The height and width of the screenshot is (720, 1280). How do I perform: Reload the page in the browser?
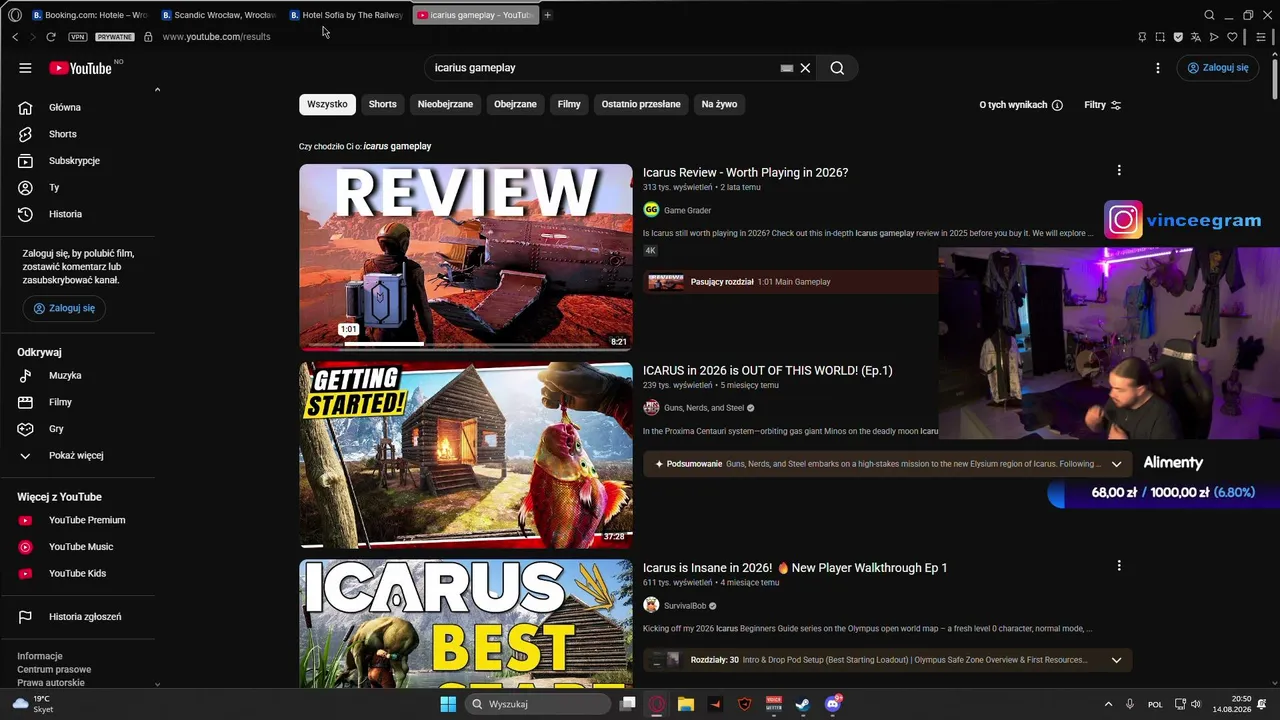(51, 37)
